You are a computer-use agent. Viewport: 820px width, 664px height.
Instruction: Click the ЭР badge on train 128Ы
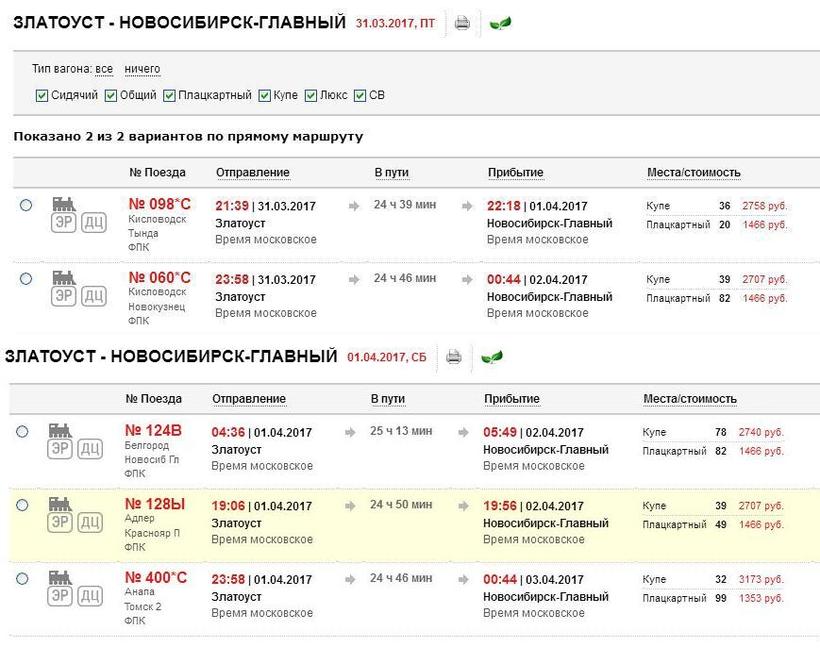60,522
